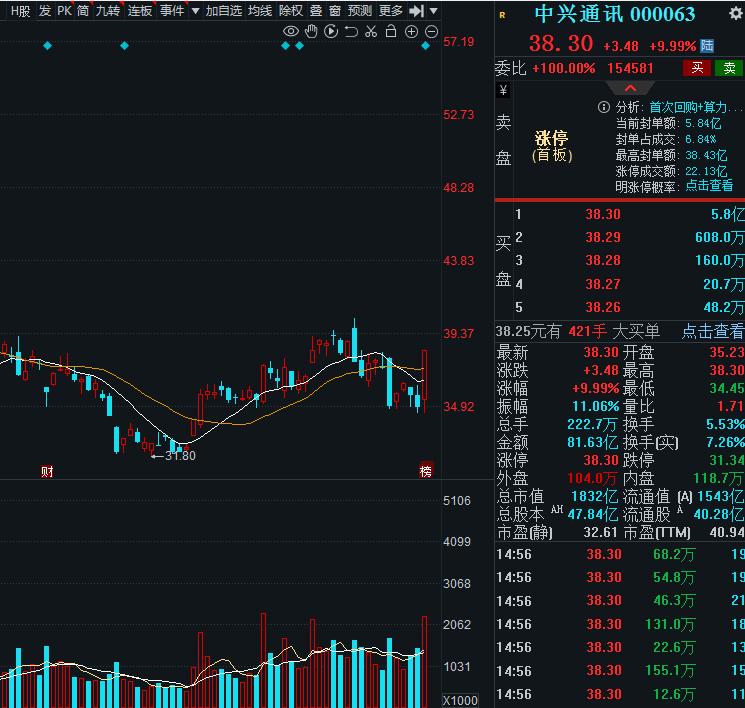Click the red 买 buy button
Viewport: 745px width, 708px height.
click(x=697, y=68)
